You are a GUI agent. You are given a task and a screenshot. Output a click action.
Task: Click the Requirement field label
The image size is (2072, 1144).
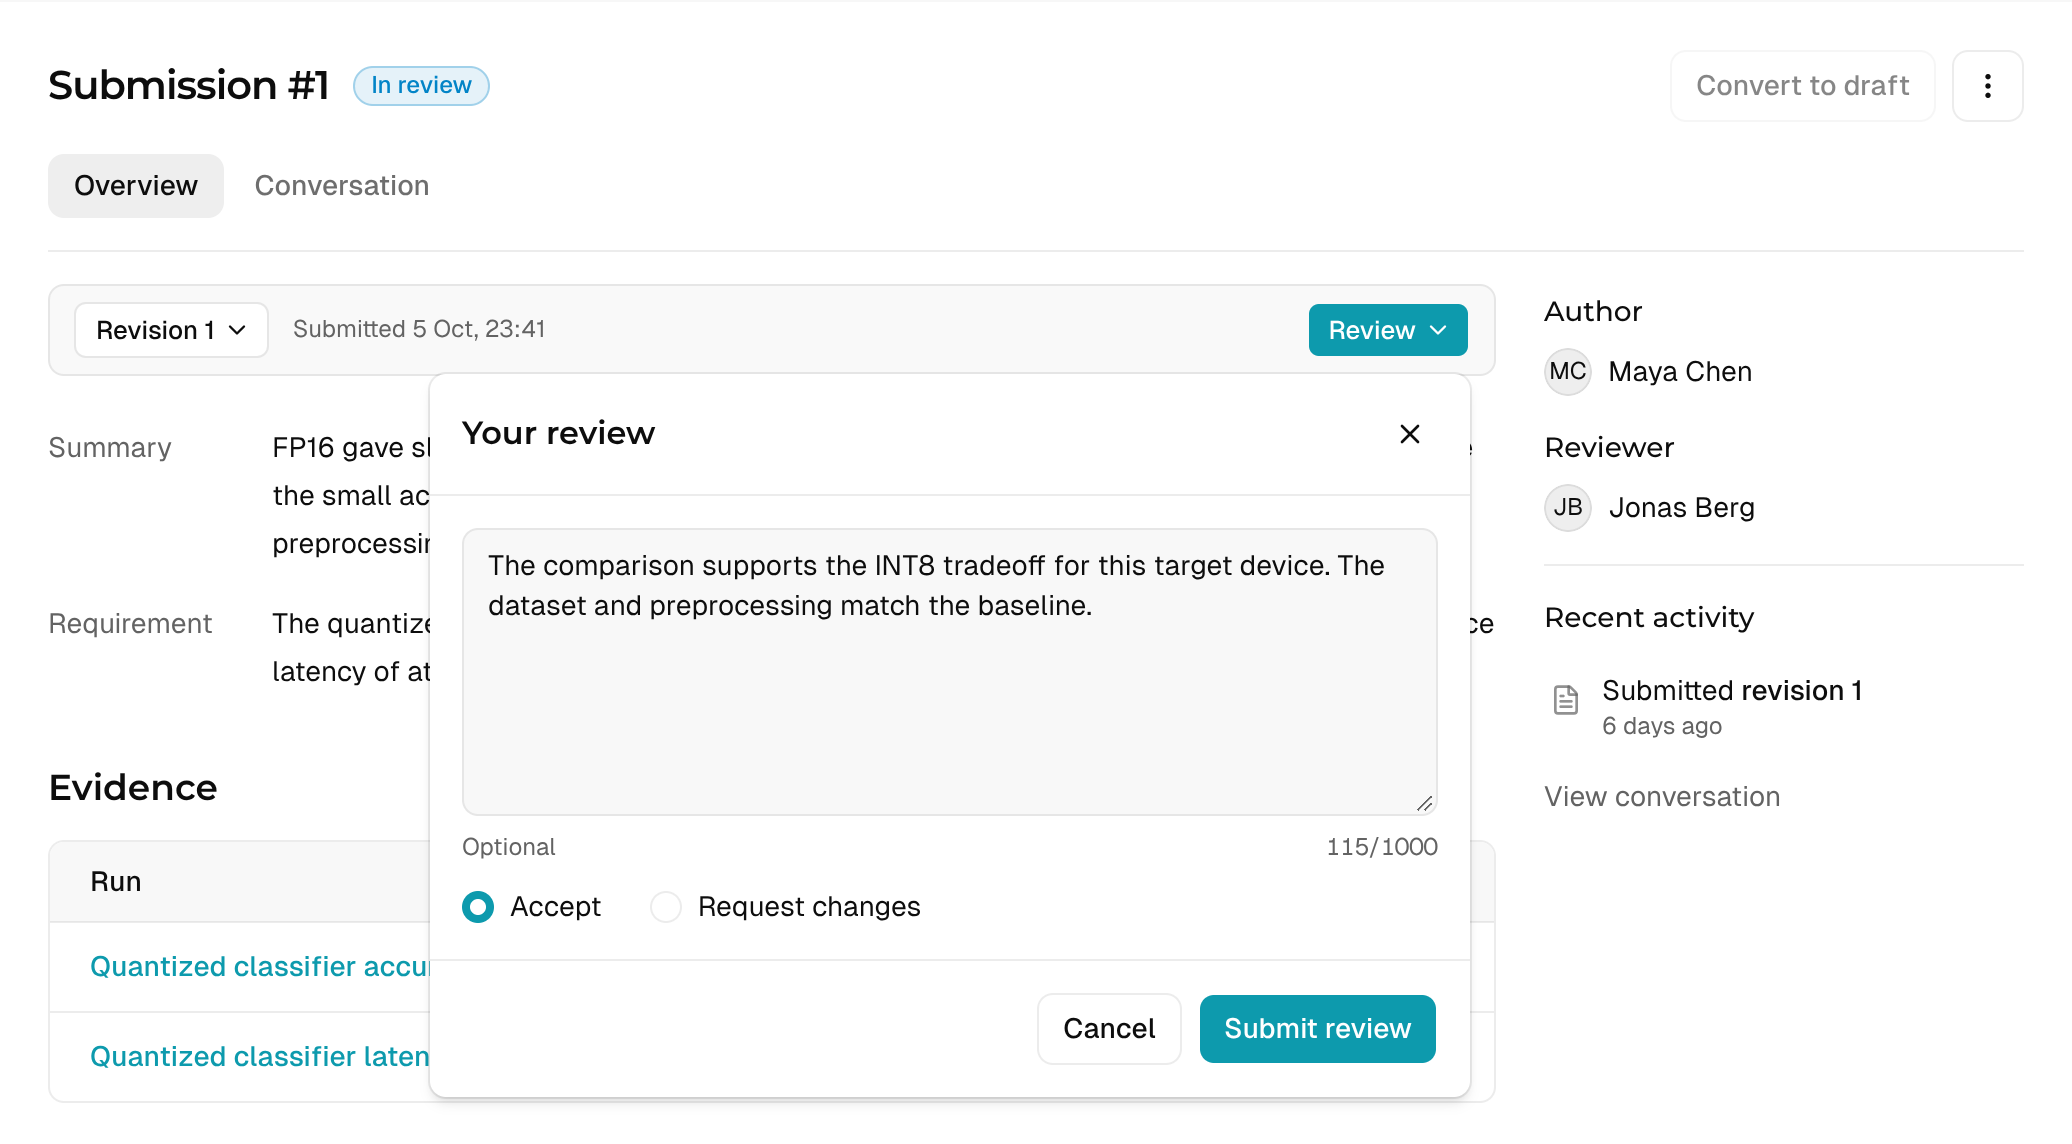coord(130,624)
